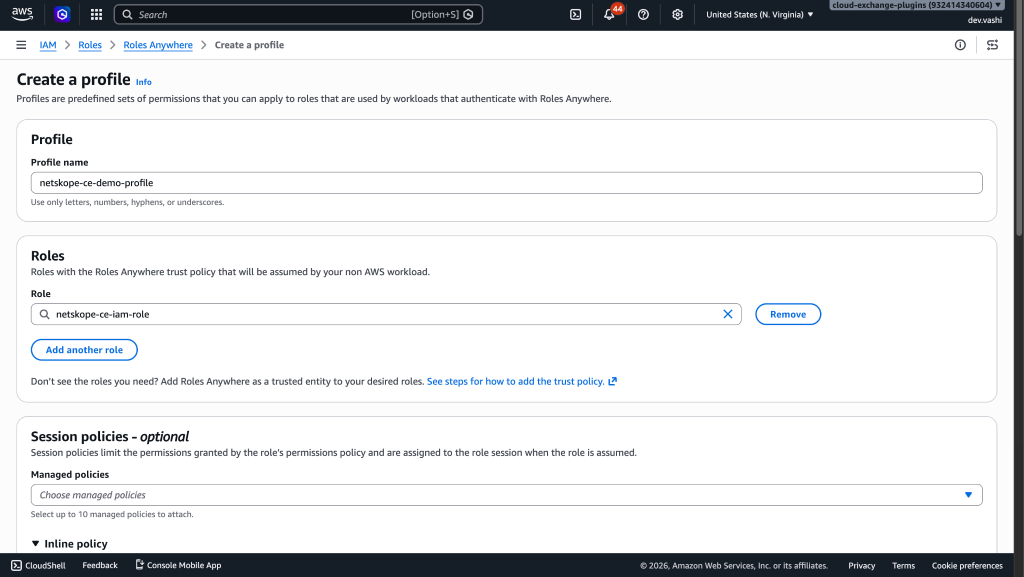Open the page preferences icon at top right
The height and width of the screenshot is (577, 1024).
pos(992,45)
